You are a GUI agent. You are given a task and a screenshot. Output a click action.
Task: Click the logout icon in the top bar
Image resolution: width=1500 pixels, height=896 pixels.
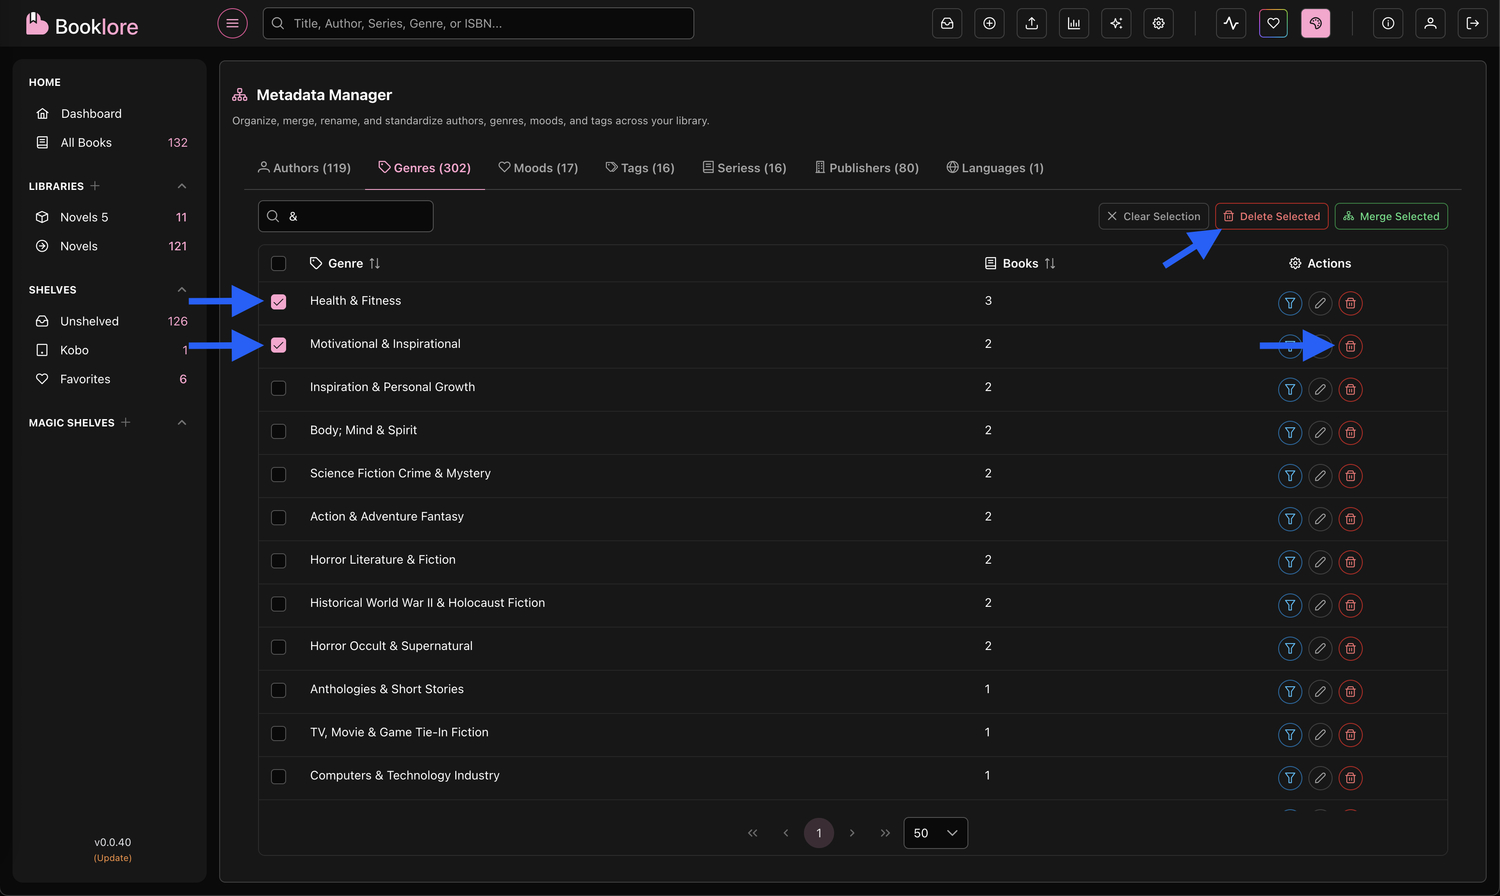click(1472, 23)
